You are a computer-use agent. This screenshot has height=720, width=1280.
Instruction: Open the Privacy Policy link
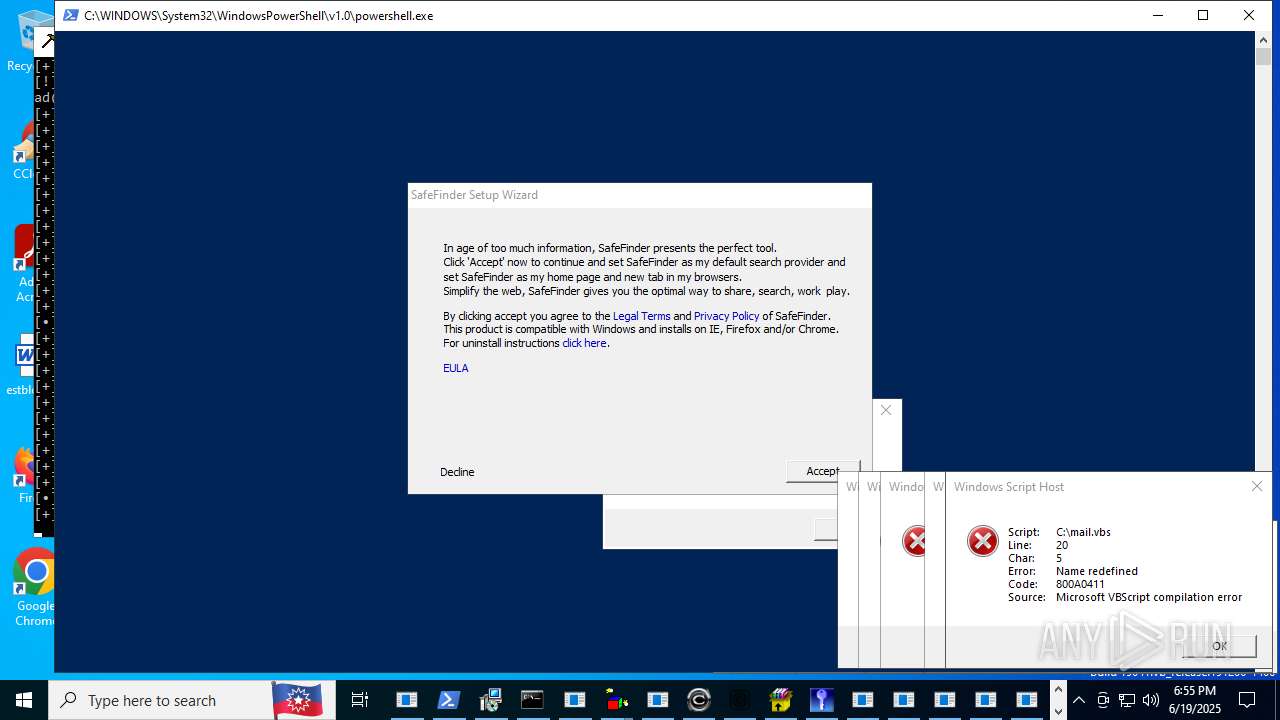tap(726, 316)
